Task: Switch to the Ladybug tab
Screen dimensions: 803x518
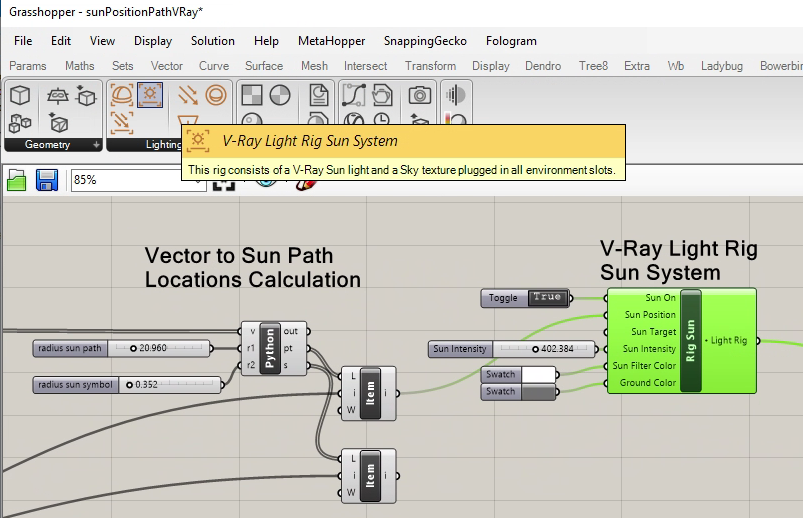Action: pos(722,66)
